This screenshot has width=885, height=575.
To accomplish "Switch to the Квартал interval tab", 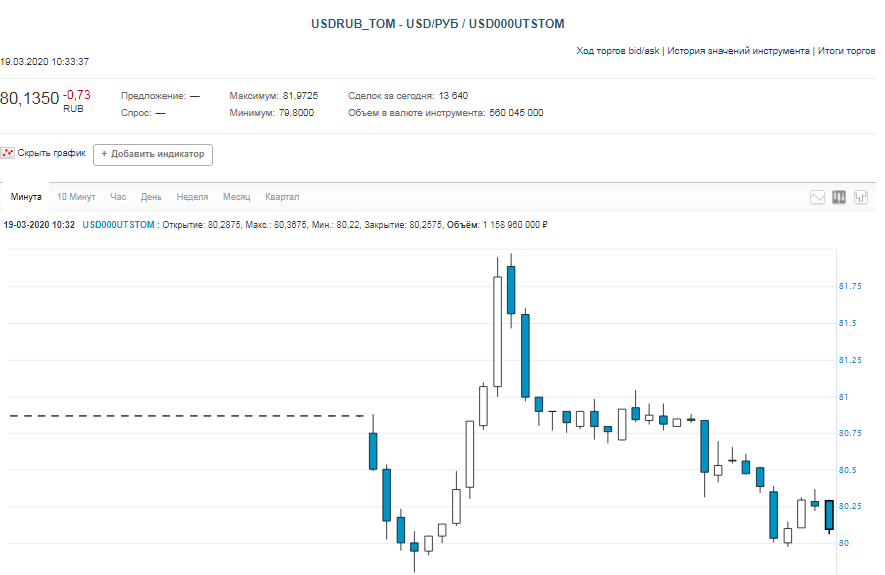I will click(x=282, y=197).
